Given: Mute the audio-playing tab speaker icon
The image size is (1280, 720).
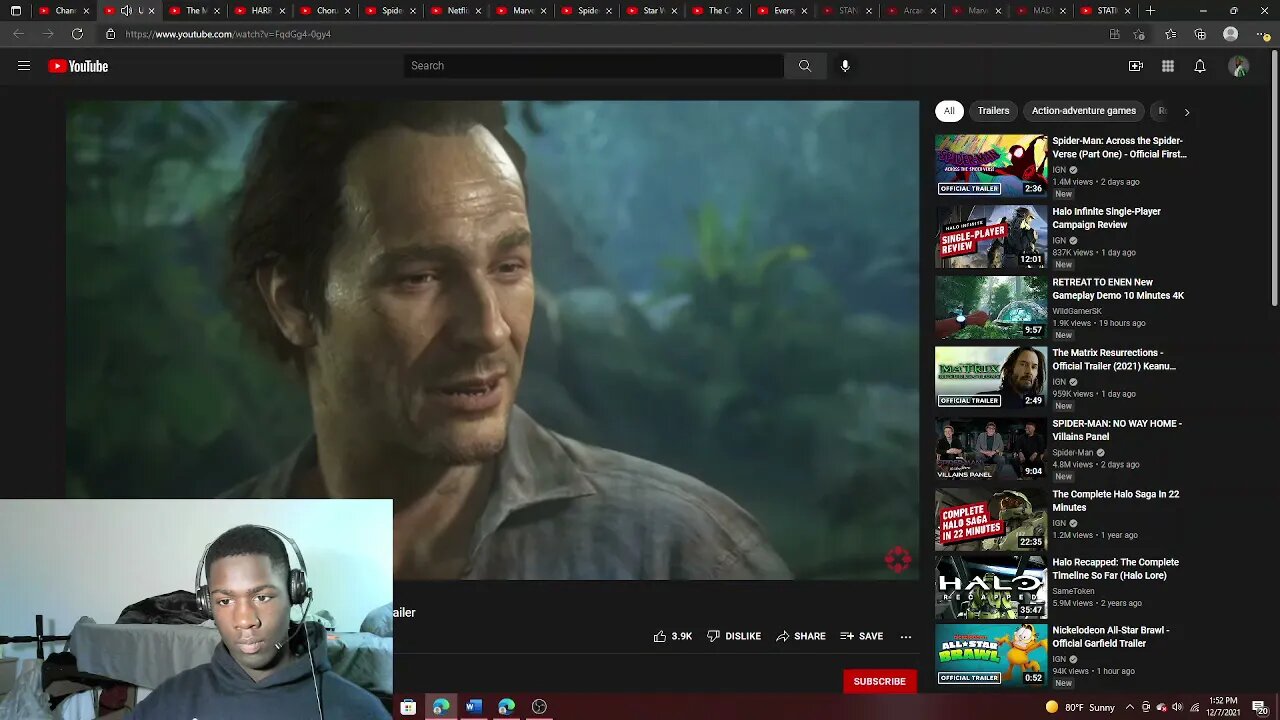Looking at the screenshot, I should (126, 11).
